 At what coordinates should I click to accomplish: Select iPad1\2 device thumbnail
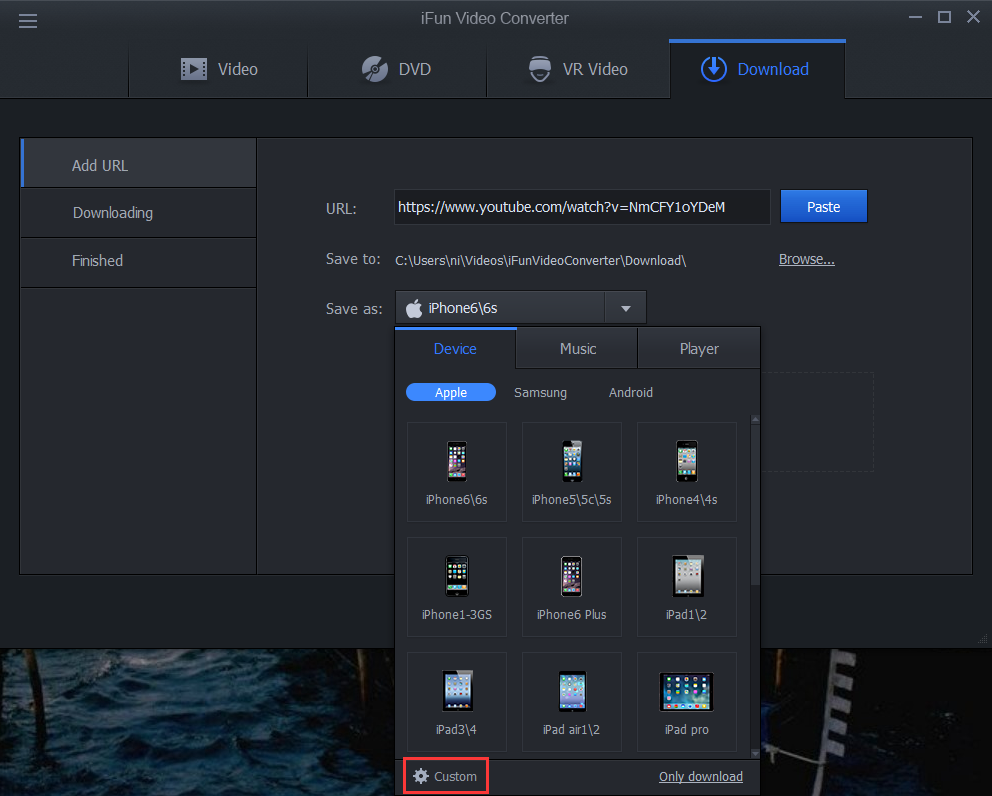[687, 587]
